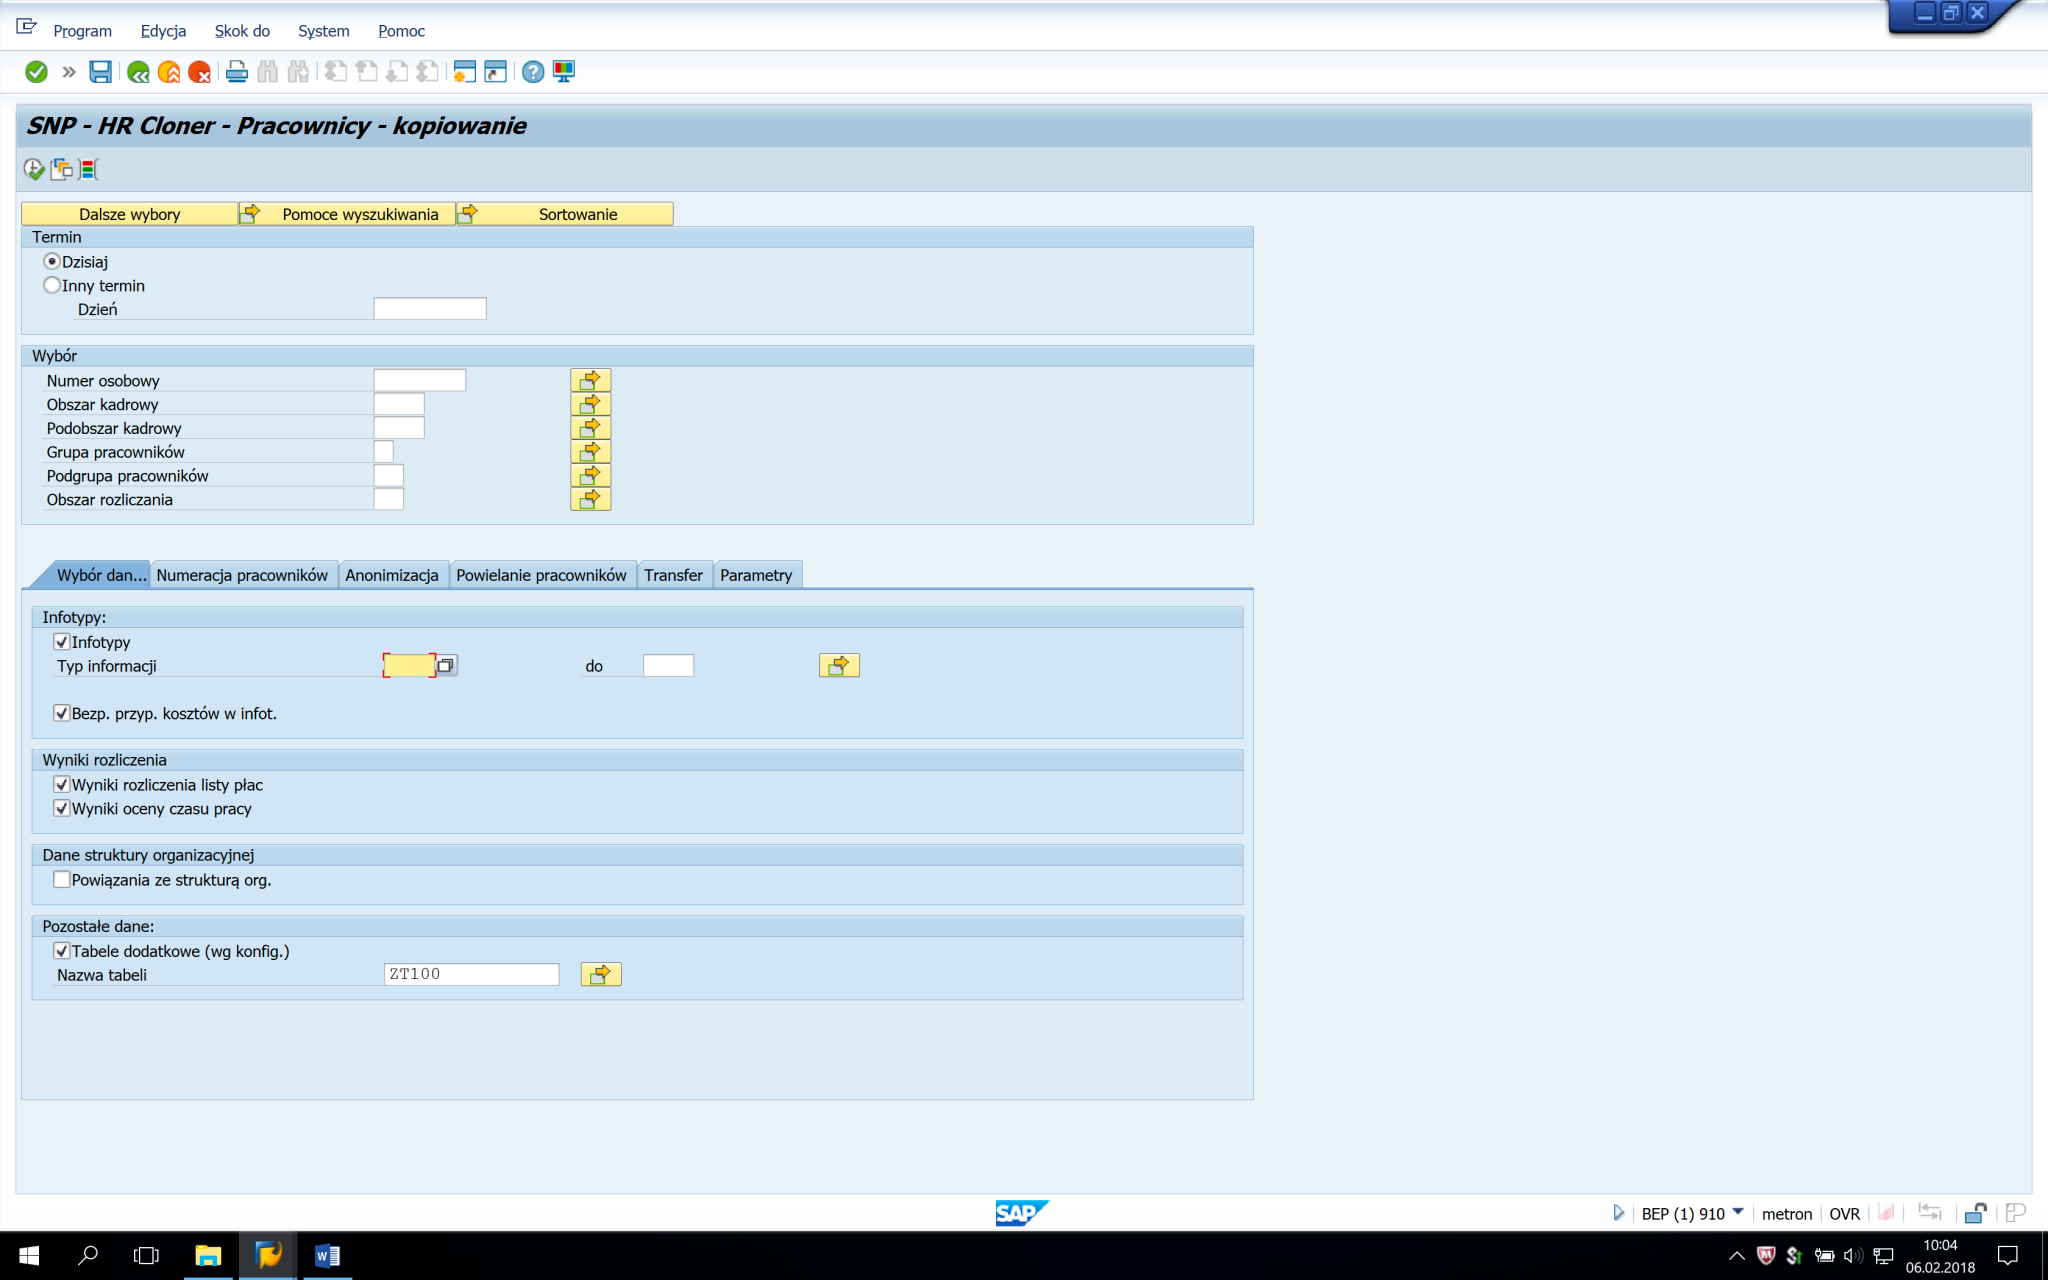The width and height of the screenshot is (2048, 1280).
Task: Generate shortcut icon in toolbar
Action: pos(495,72)
